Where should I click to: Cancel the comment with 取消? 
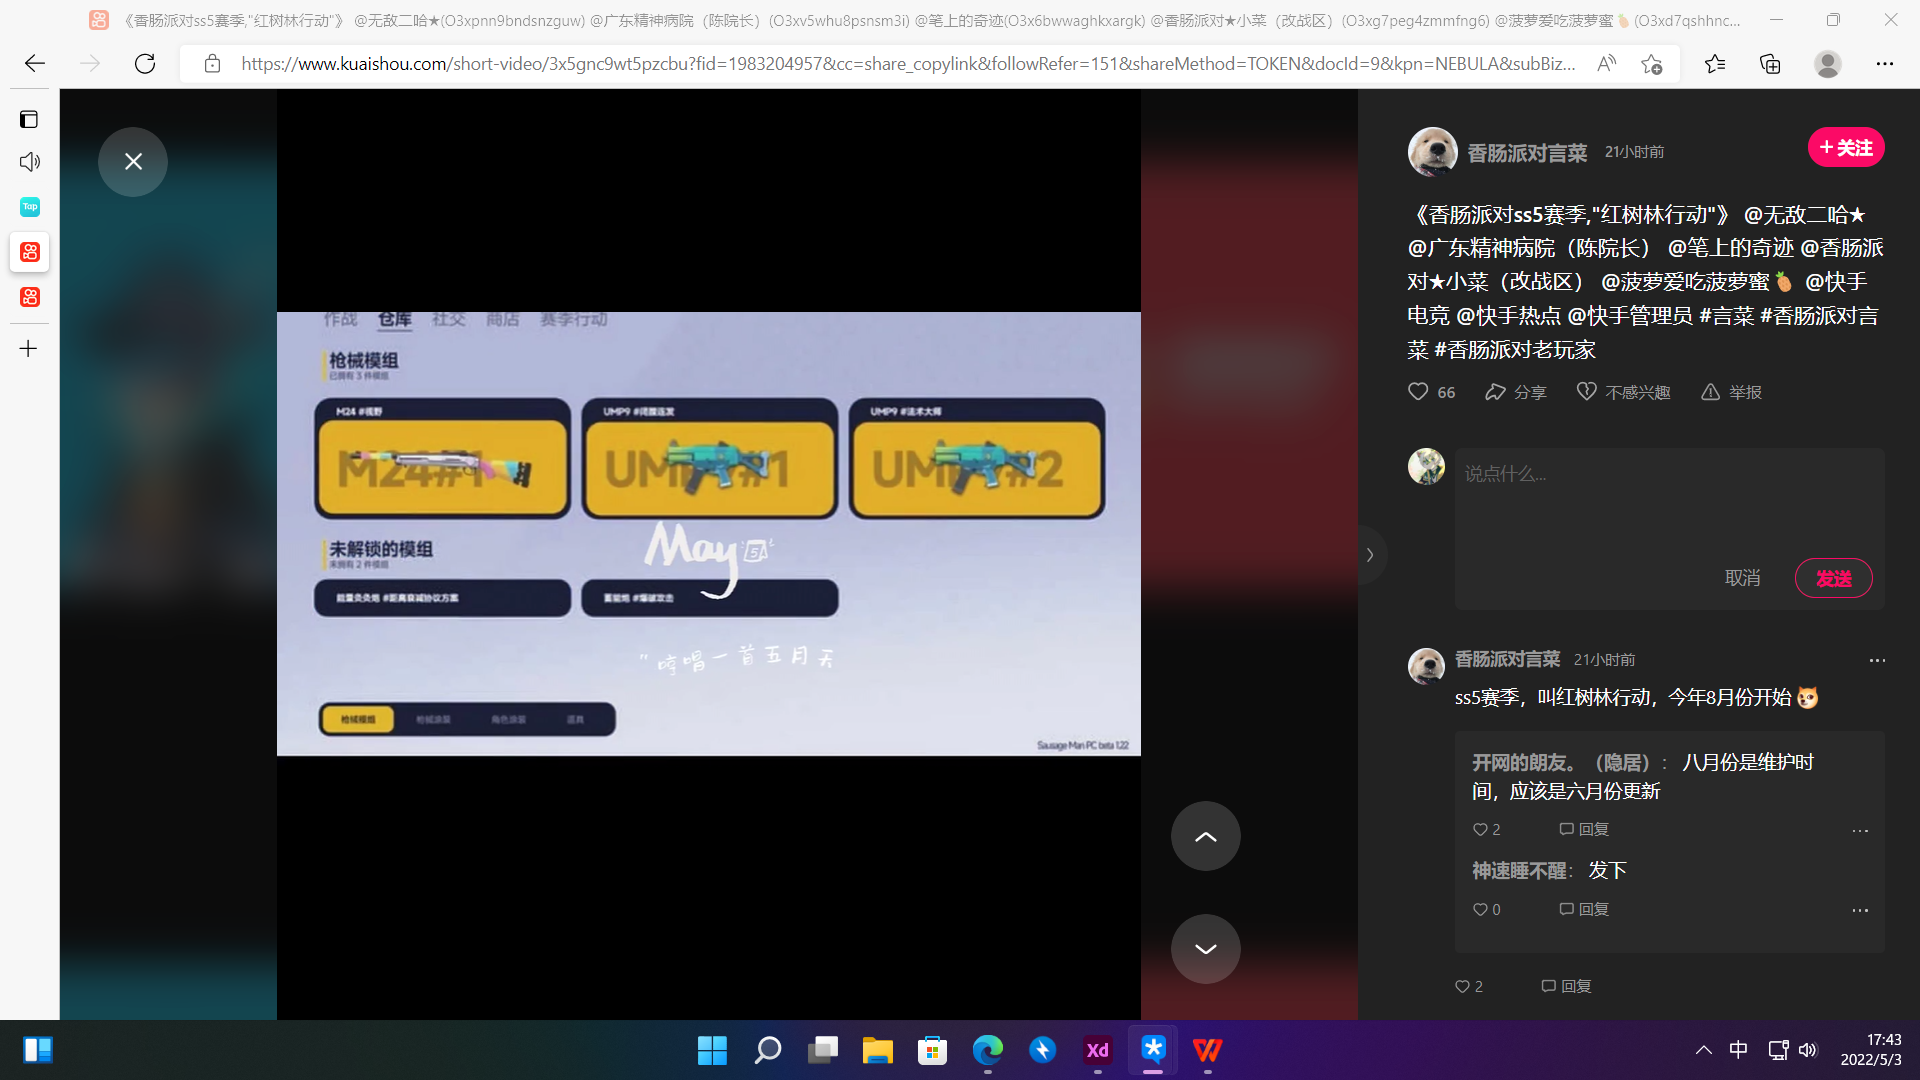point(1742,578)
